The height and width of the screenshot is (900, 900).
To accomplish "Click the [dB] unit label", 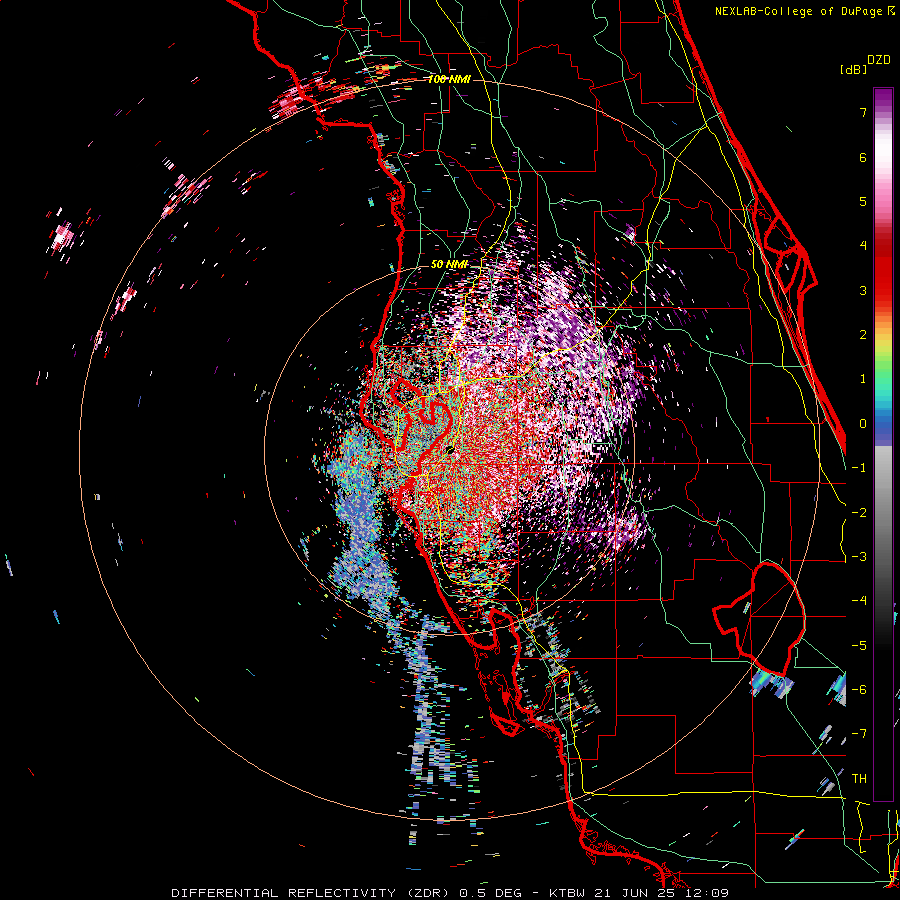I will pos(853,69).
